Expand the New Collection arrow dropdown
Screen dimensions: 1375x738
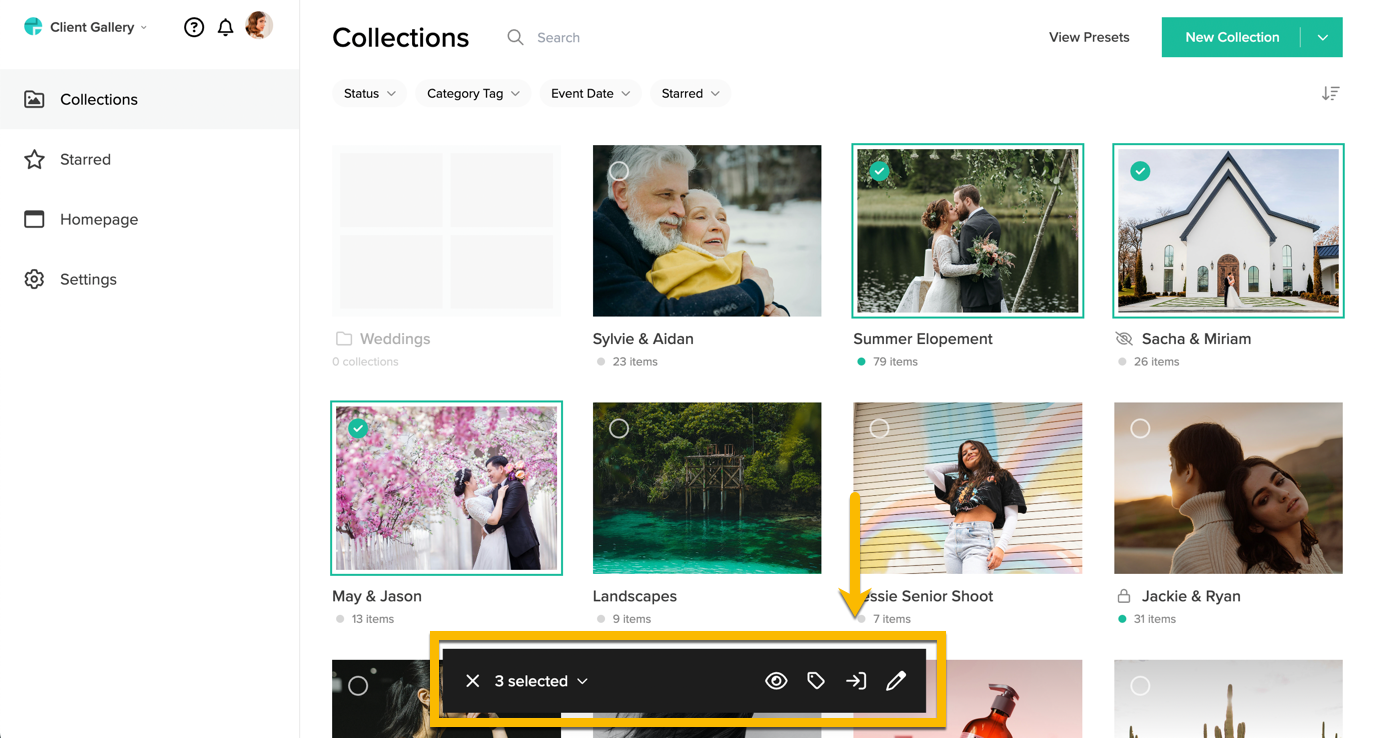(1322, 37)
